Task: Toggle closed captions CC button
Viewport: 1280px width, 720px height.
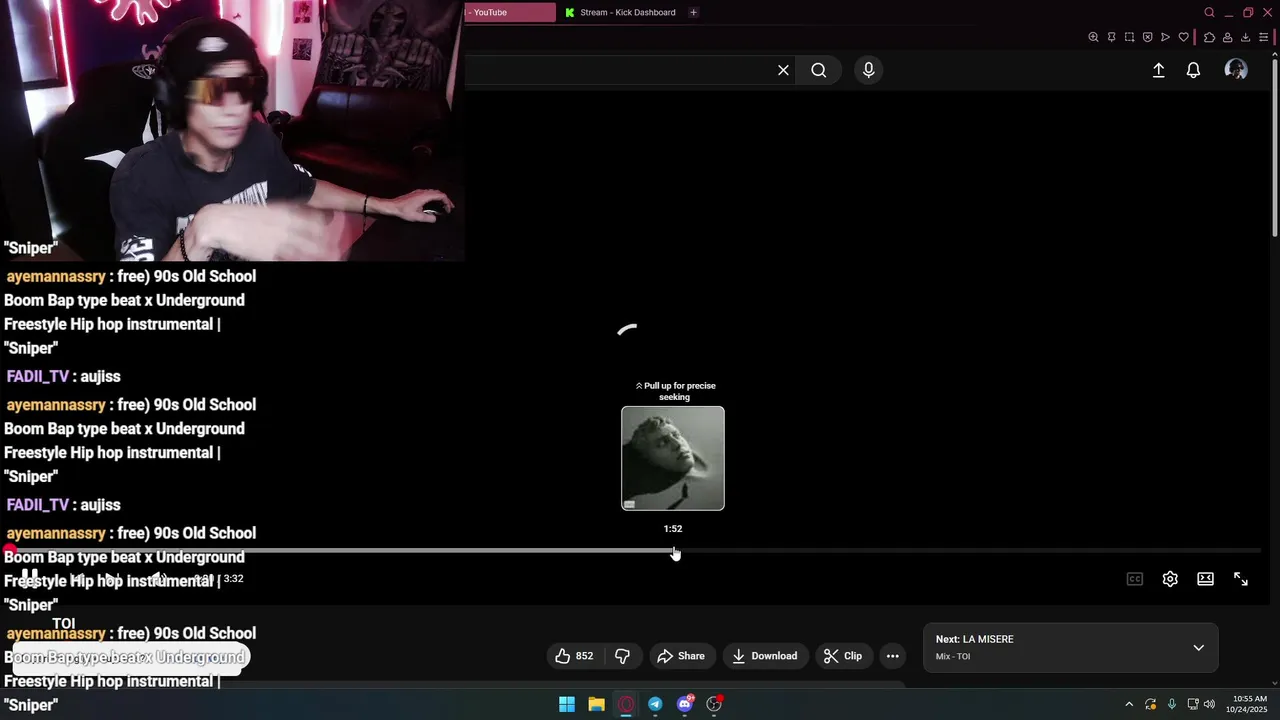Action: (x=1135, y=579)
